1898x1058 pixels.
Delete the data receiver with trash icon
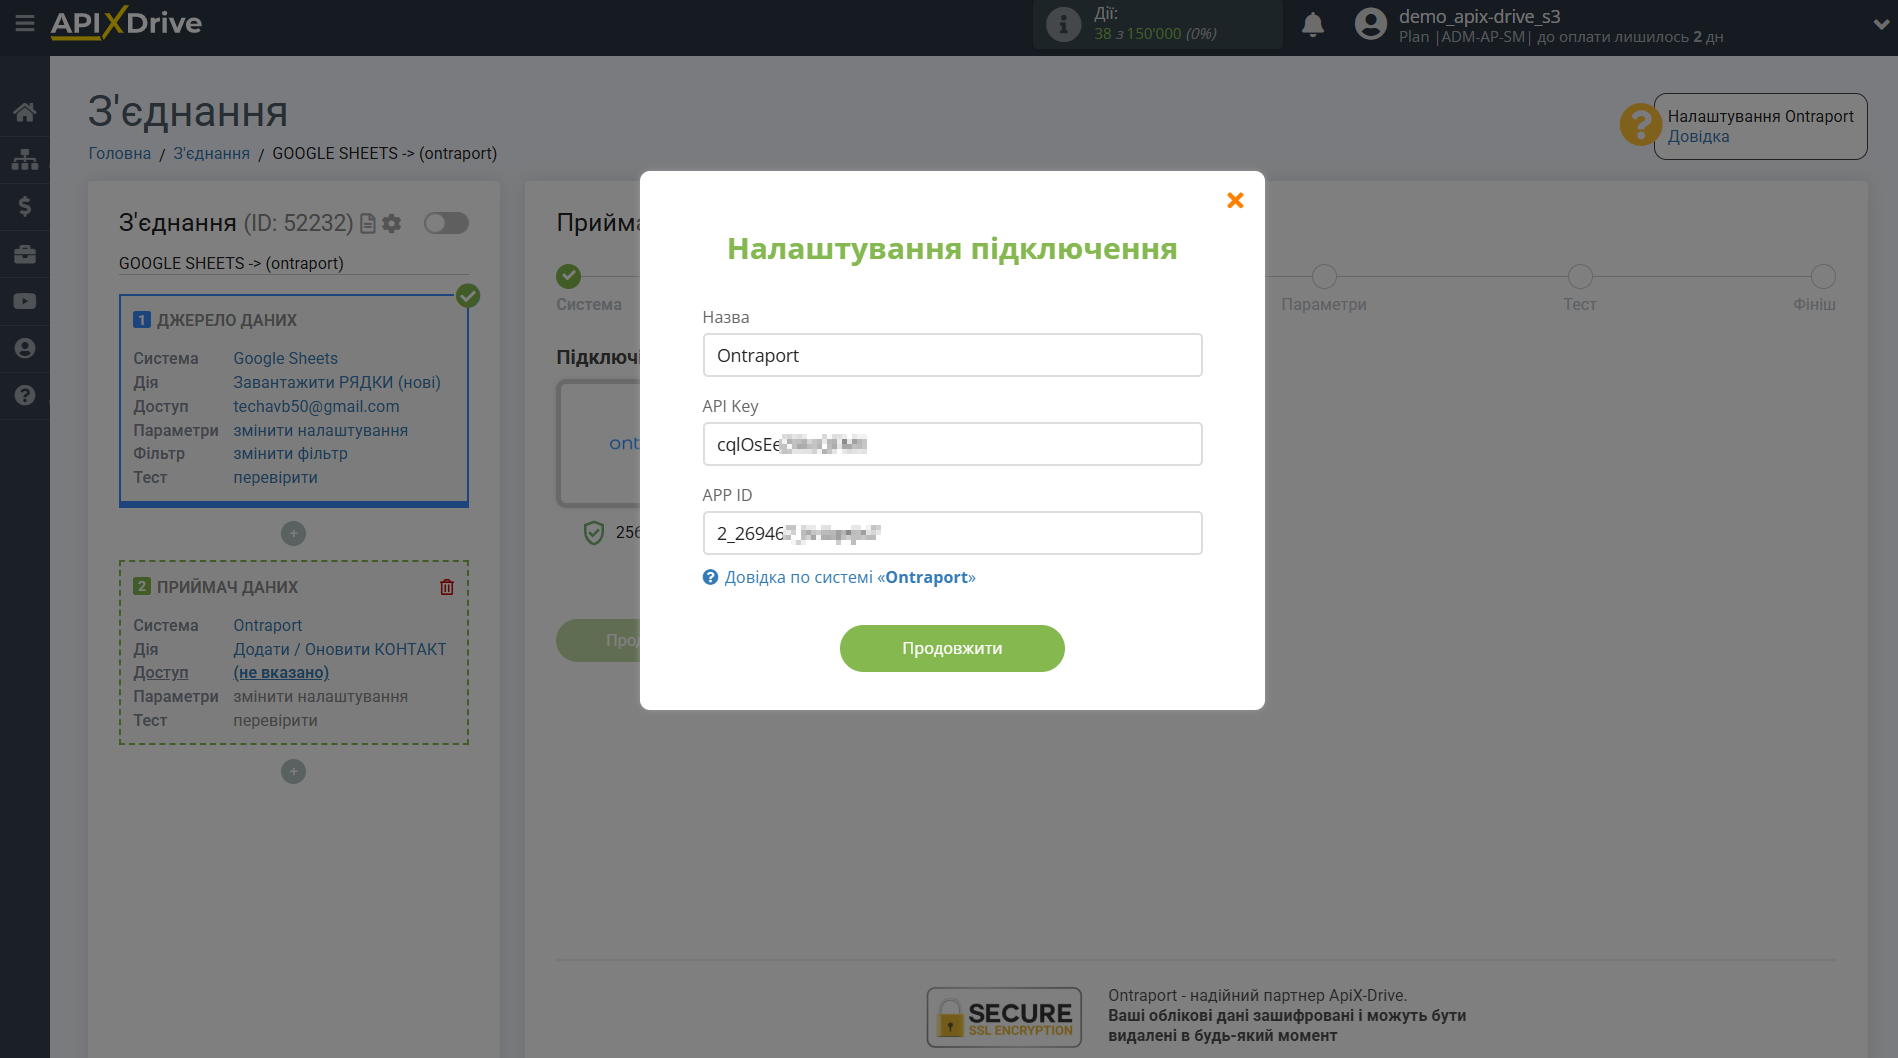[x=447, y=587]
